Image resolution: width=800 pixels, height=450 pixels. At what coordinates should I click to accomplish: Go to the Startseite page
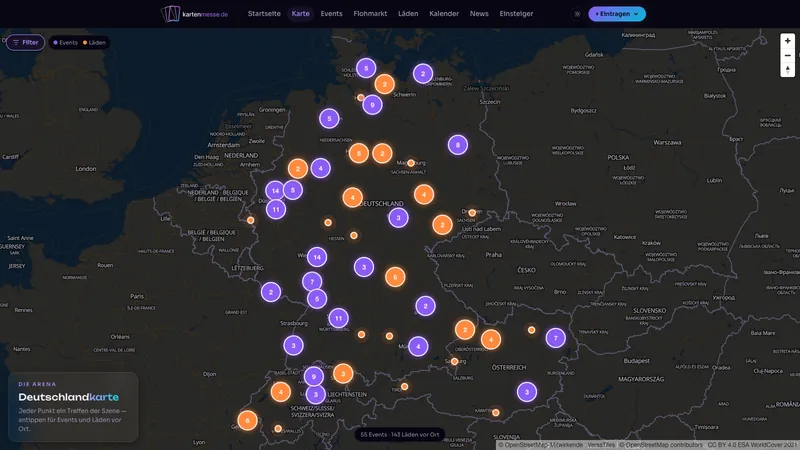pyautogui.click(x=264, y=14)
